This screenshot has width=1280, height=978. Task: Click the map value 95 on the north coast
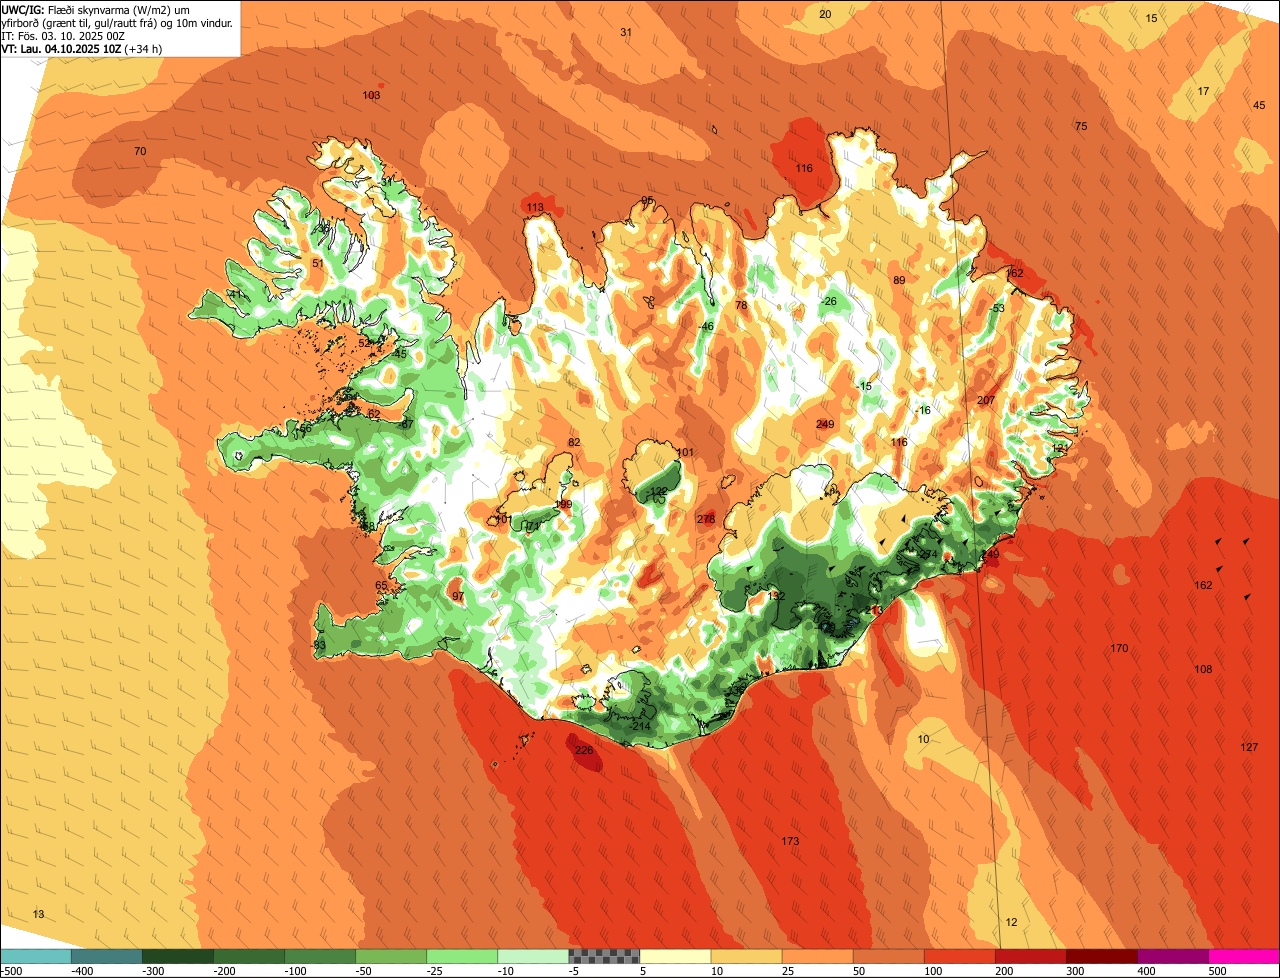(647, 201)
